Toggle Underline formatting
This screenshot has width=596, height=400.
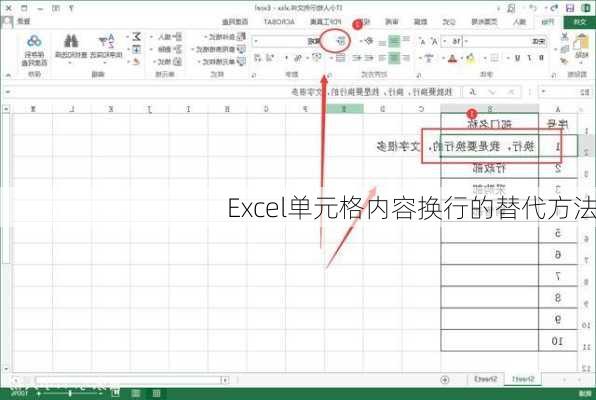point(517,58)
